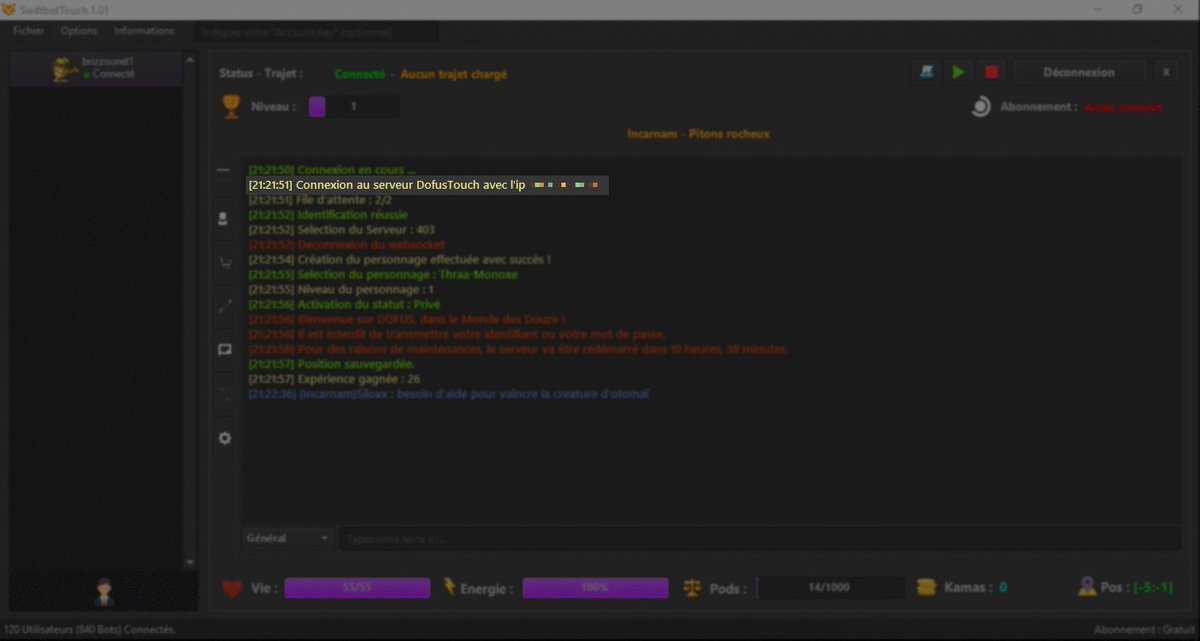Click the map pin icon beside Pos
Image resolution: width=1200 pixels, height=641 pixels.
click(x=1087, y=588)
